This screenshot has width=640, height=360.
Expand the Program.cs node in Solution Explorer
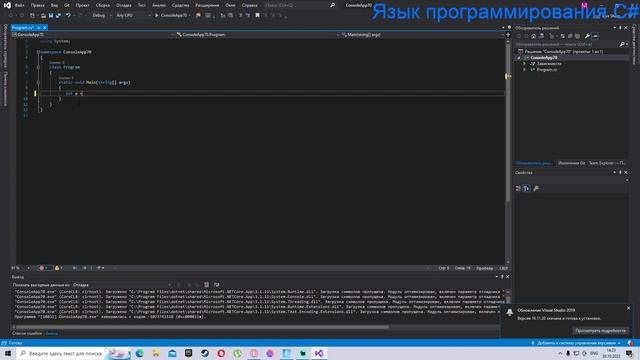[x=524, y=70]
